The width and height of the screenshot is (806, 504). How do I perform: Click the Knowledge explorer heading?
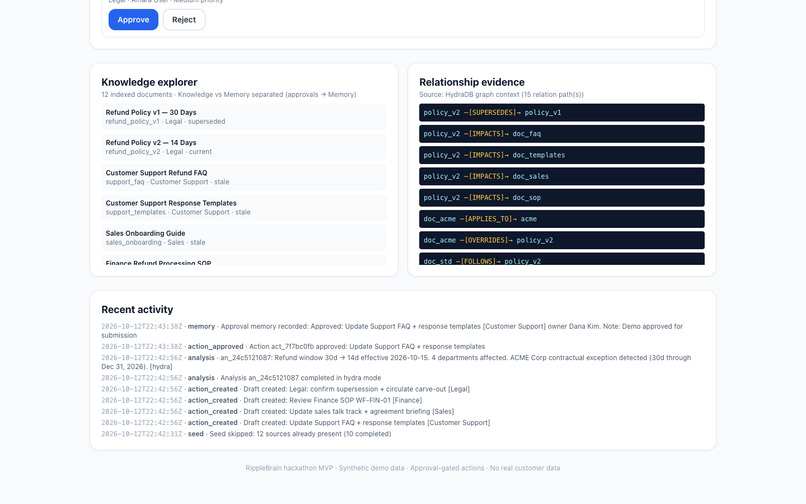[149, 82]
